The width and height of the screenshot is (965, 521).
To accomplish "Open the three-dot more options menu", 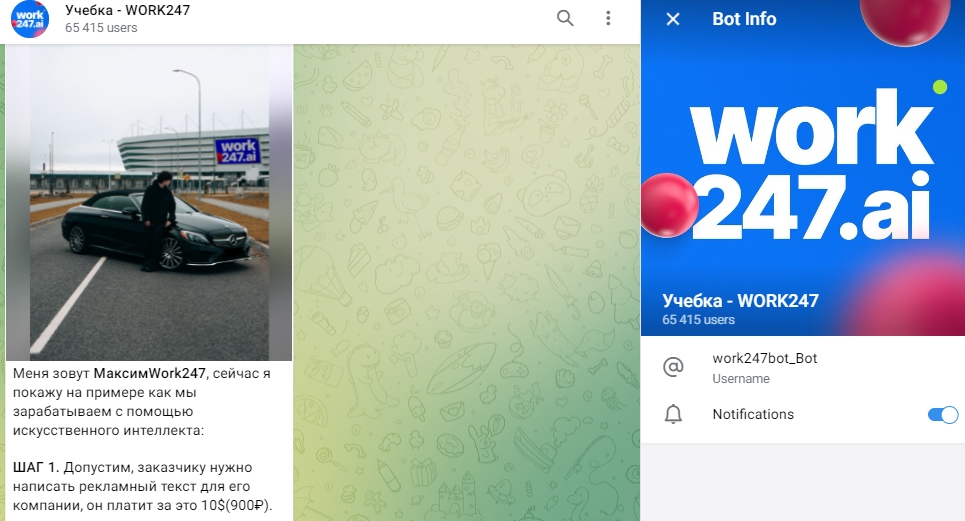I will [608, 18].
